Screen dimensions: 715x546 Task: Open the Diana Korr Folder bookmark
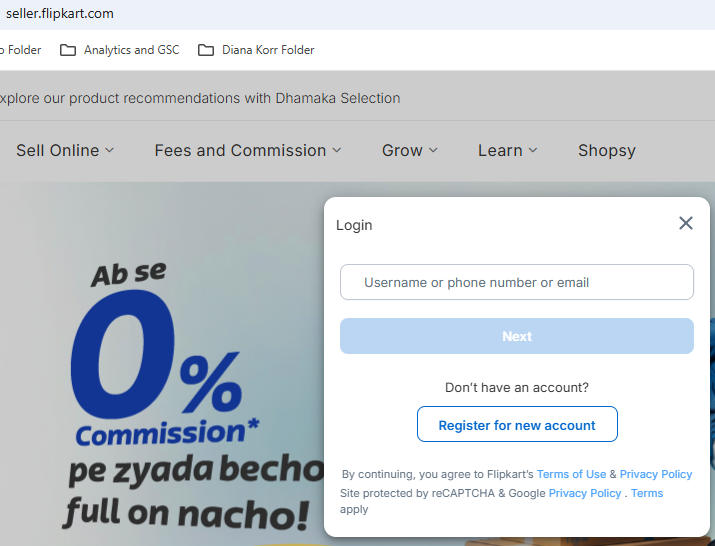(x=256, y=50)
